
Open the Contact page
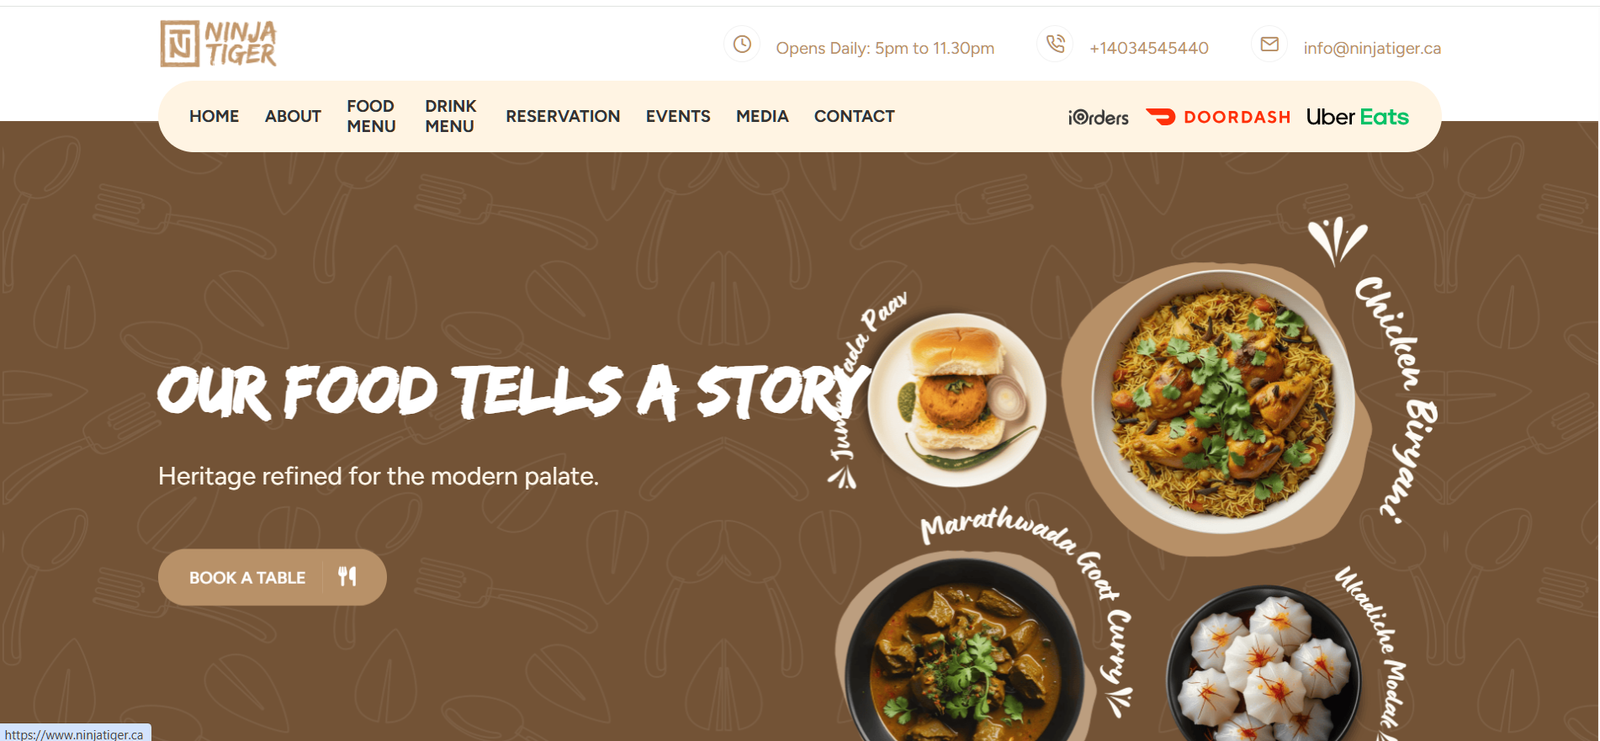(854, 116)
